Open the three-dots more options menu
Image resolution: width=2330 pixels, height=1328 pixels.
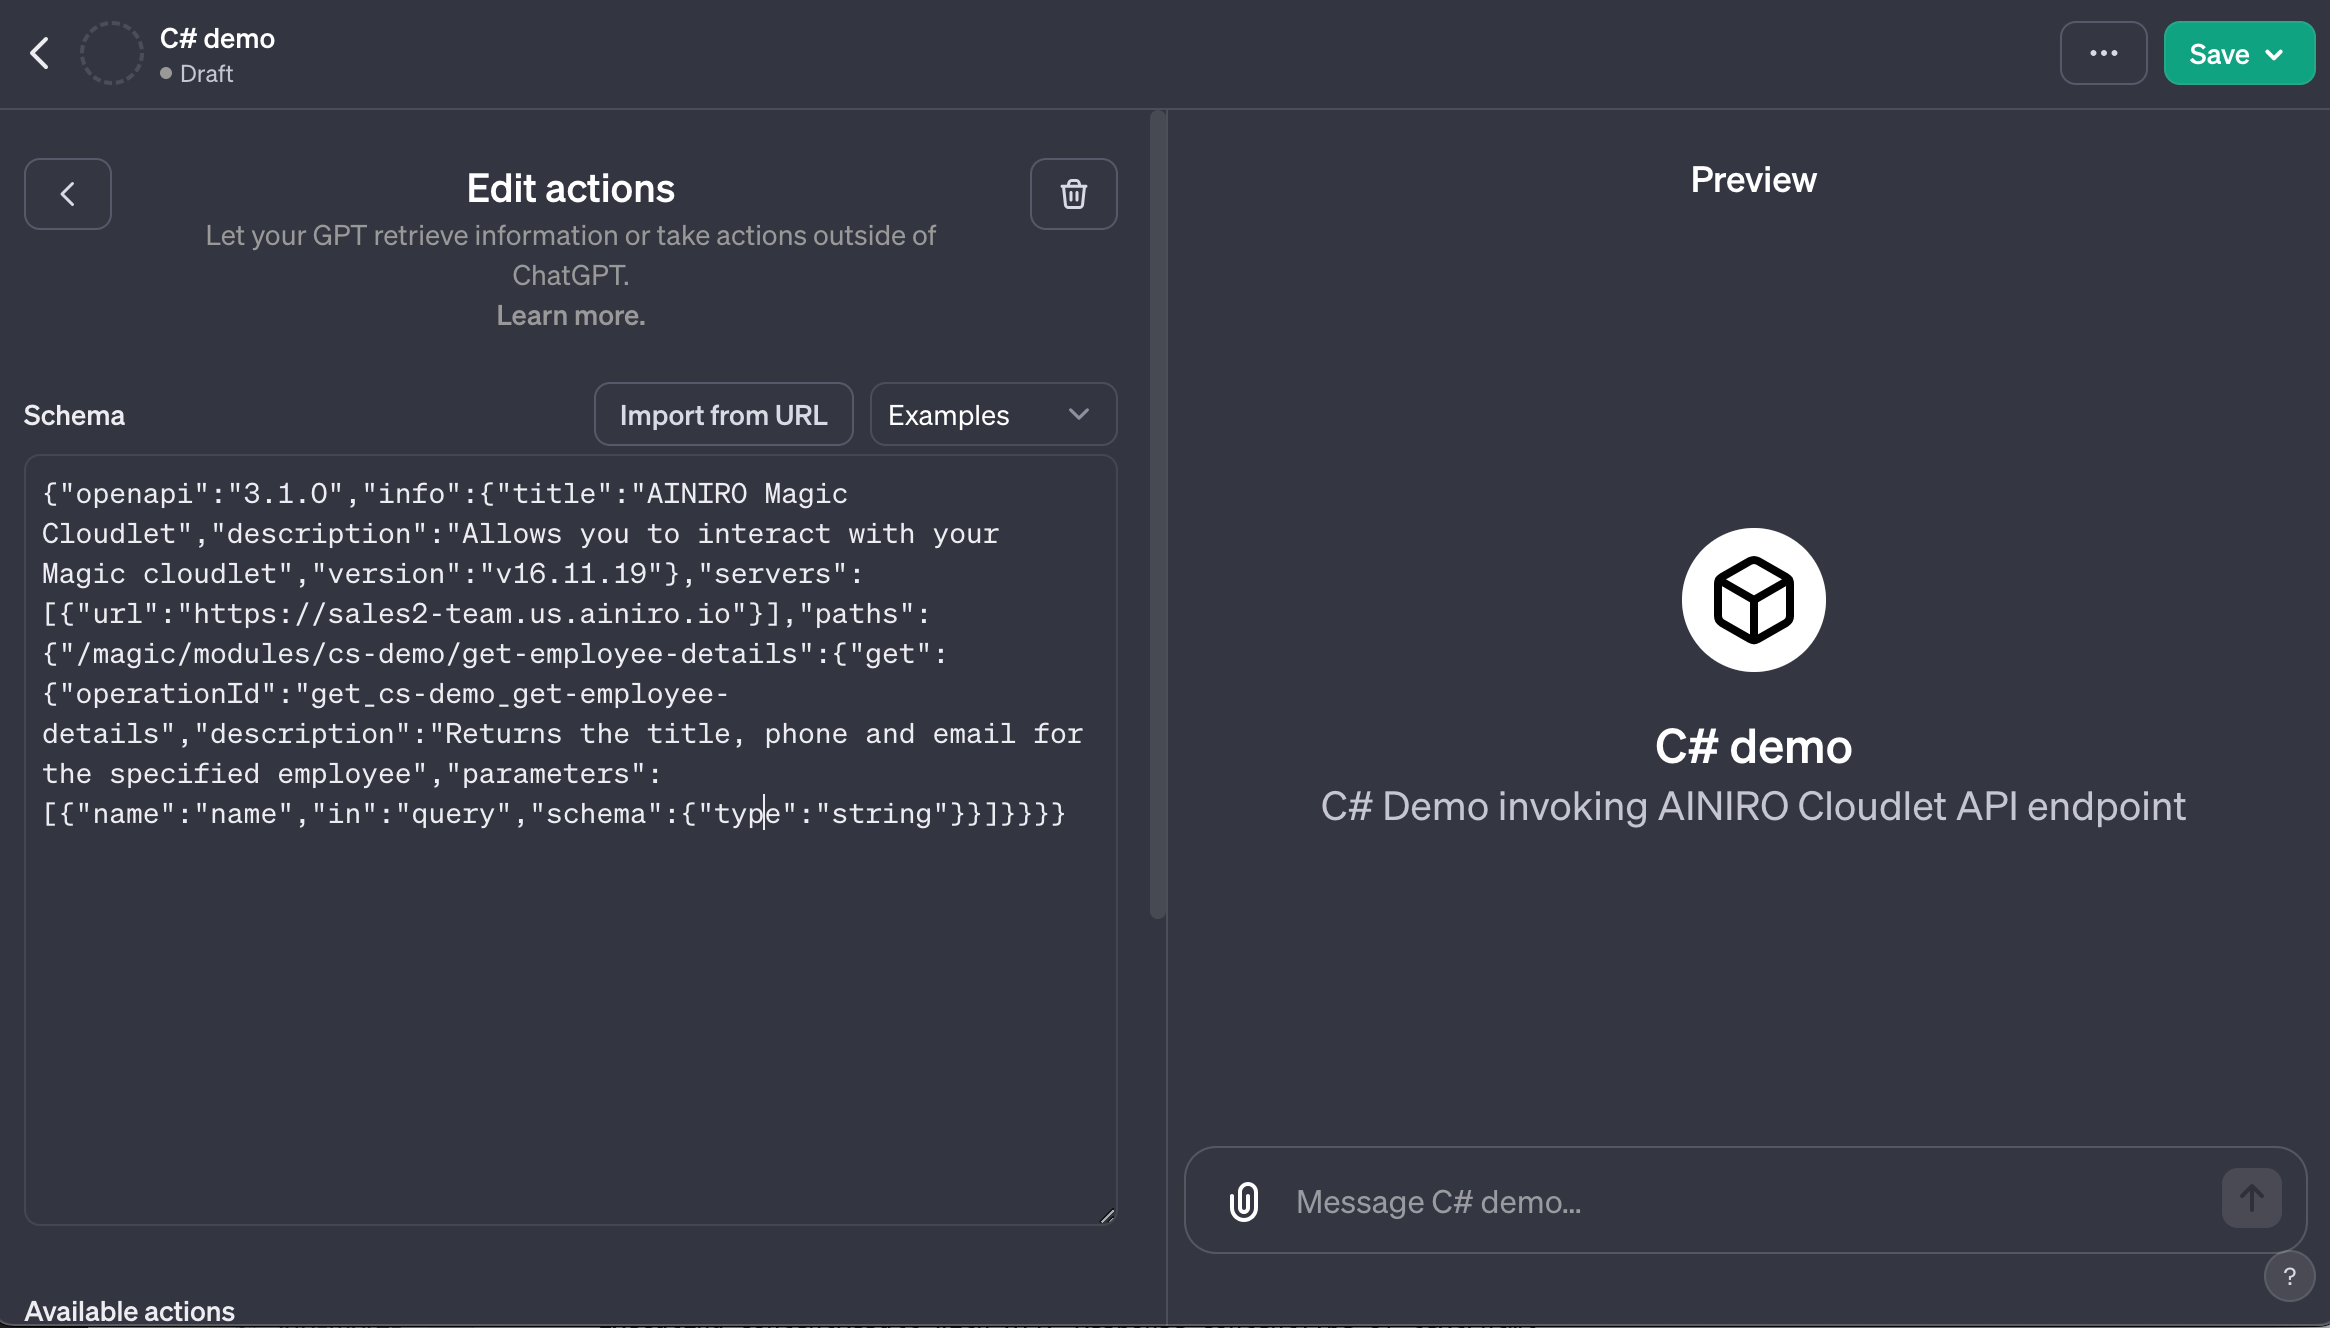click(x=2103, y=53)
